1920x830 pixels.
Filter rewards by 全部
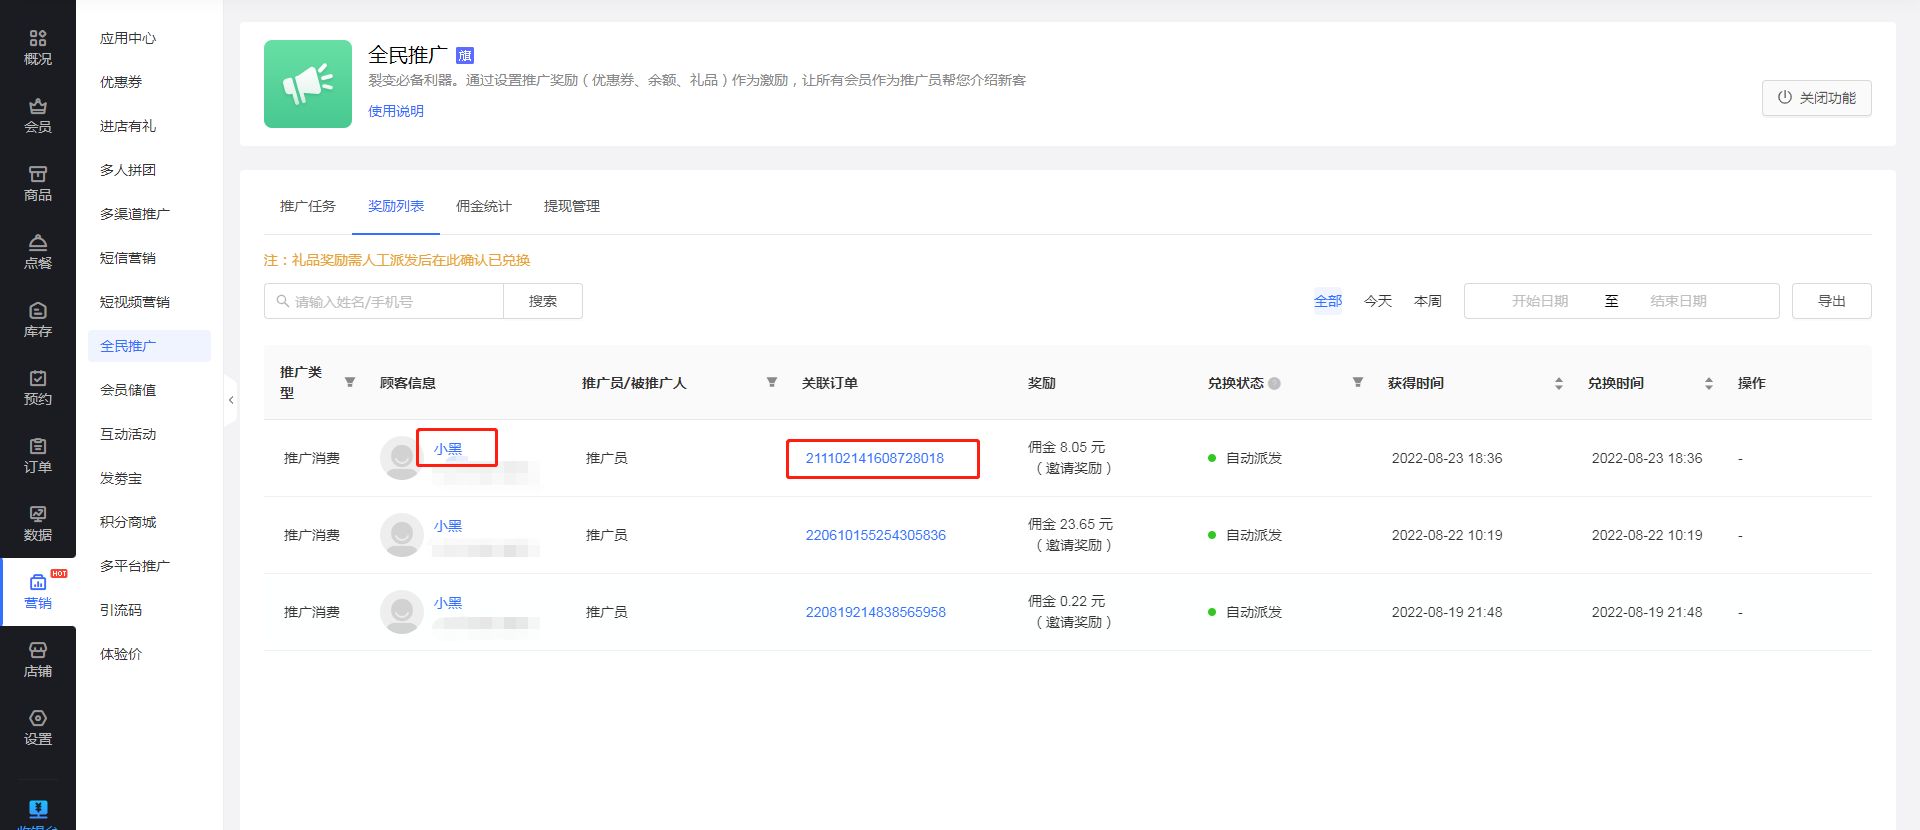(1328, 301)
